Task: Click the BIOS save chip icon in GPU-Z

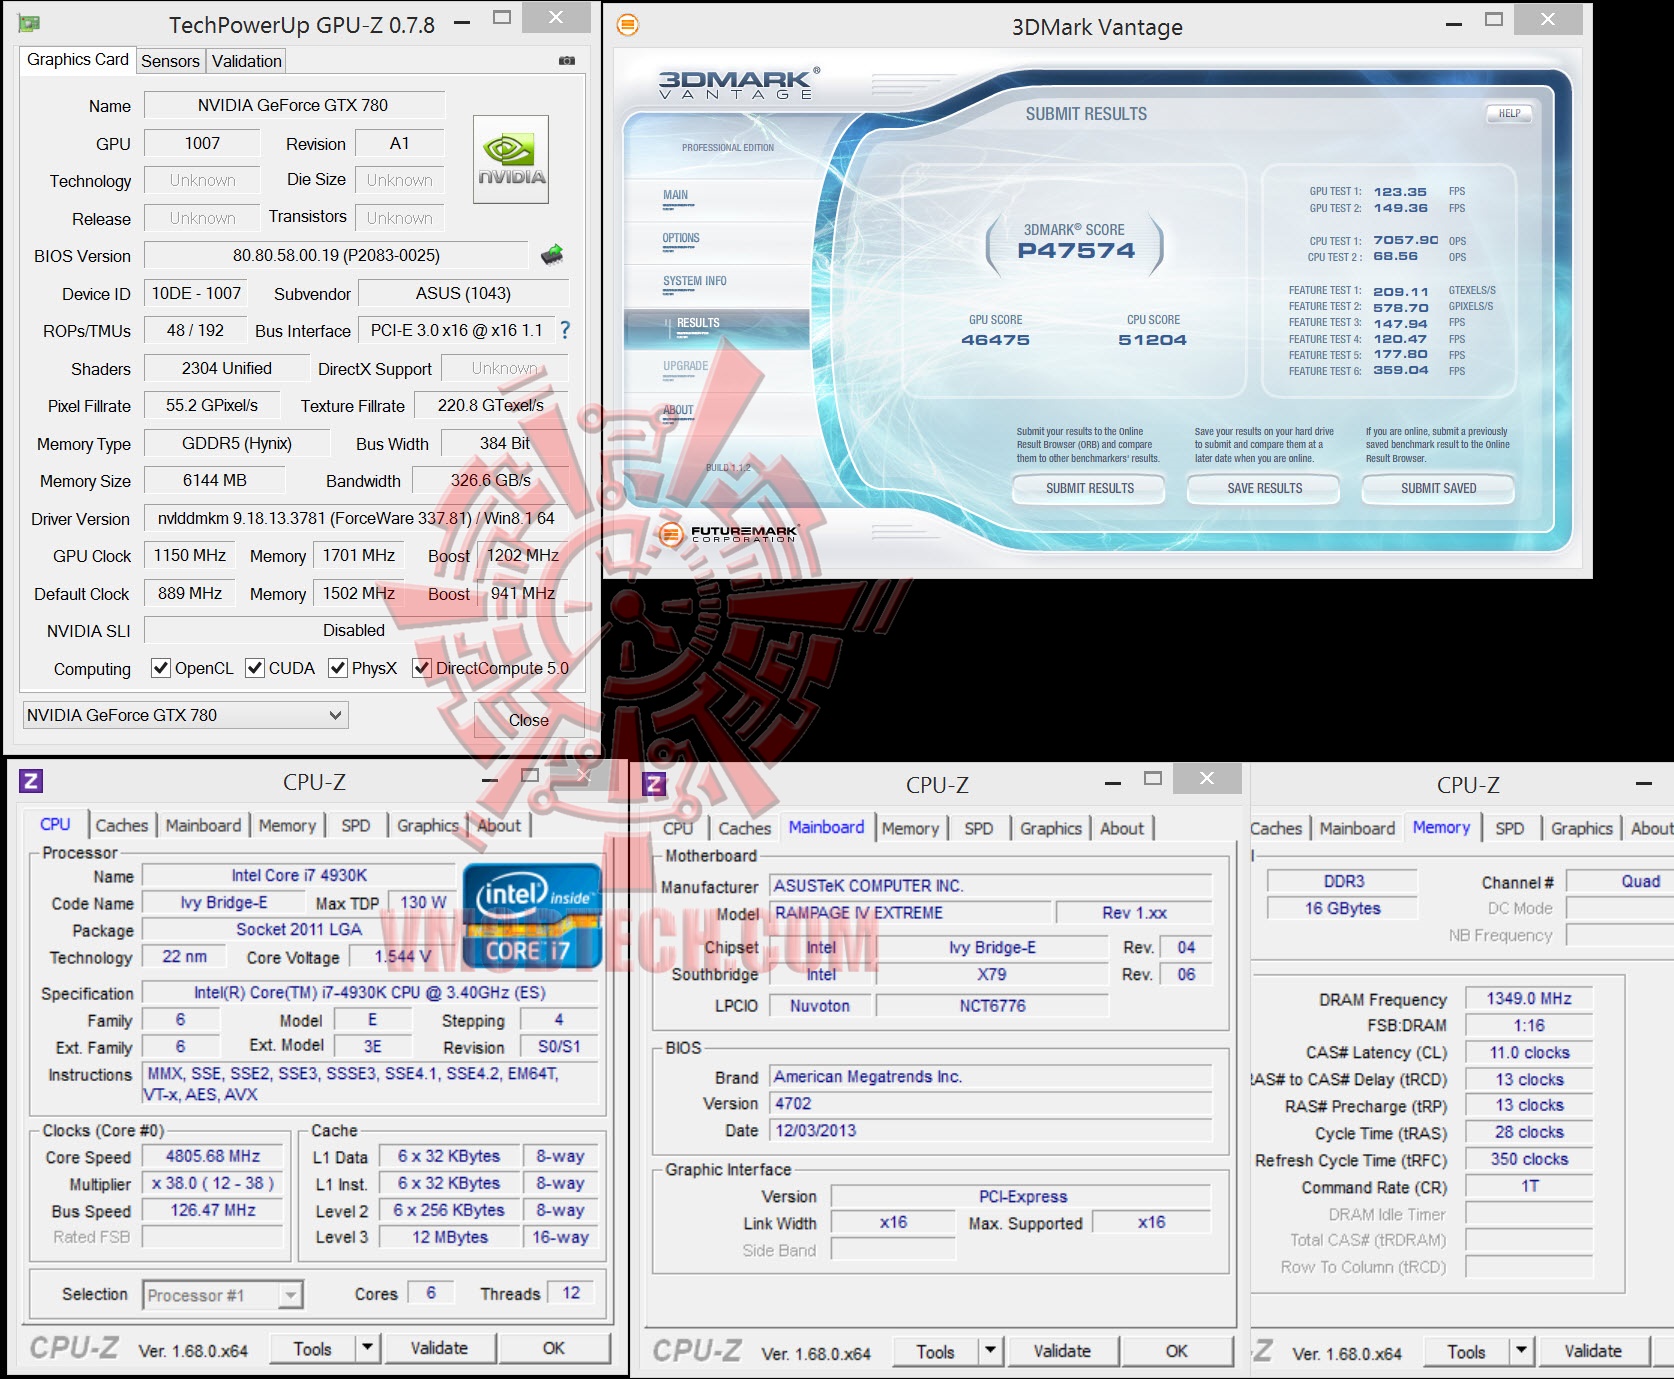Action: pyautogui.click(x=552, y=255)
